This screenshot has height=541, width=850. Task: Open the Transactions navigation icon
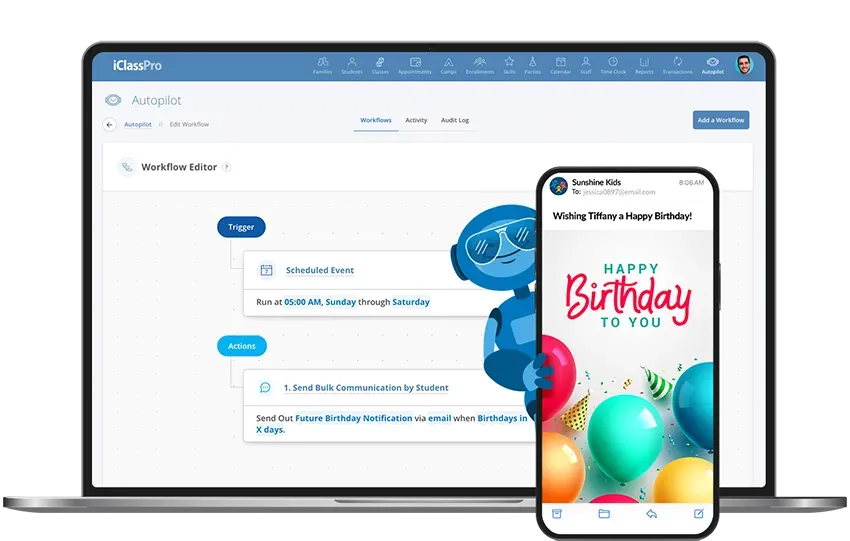click(x=678, y=65)
